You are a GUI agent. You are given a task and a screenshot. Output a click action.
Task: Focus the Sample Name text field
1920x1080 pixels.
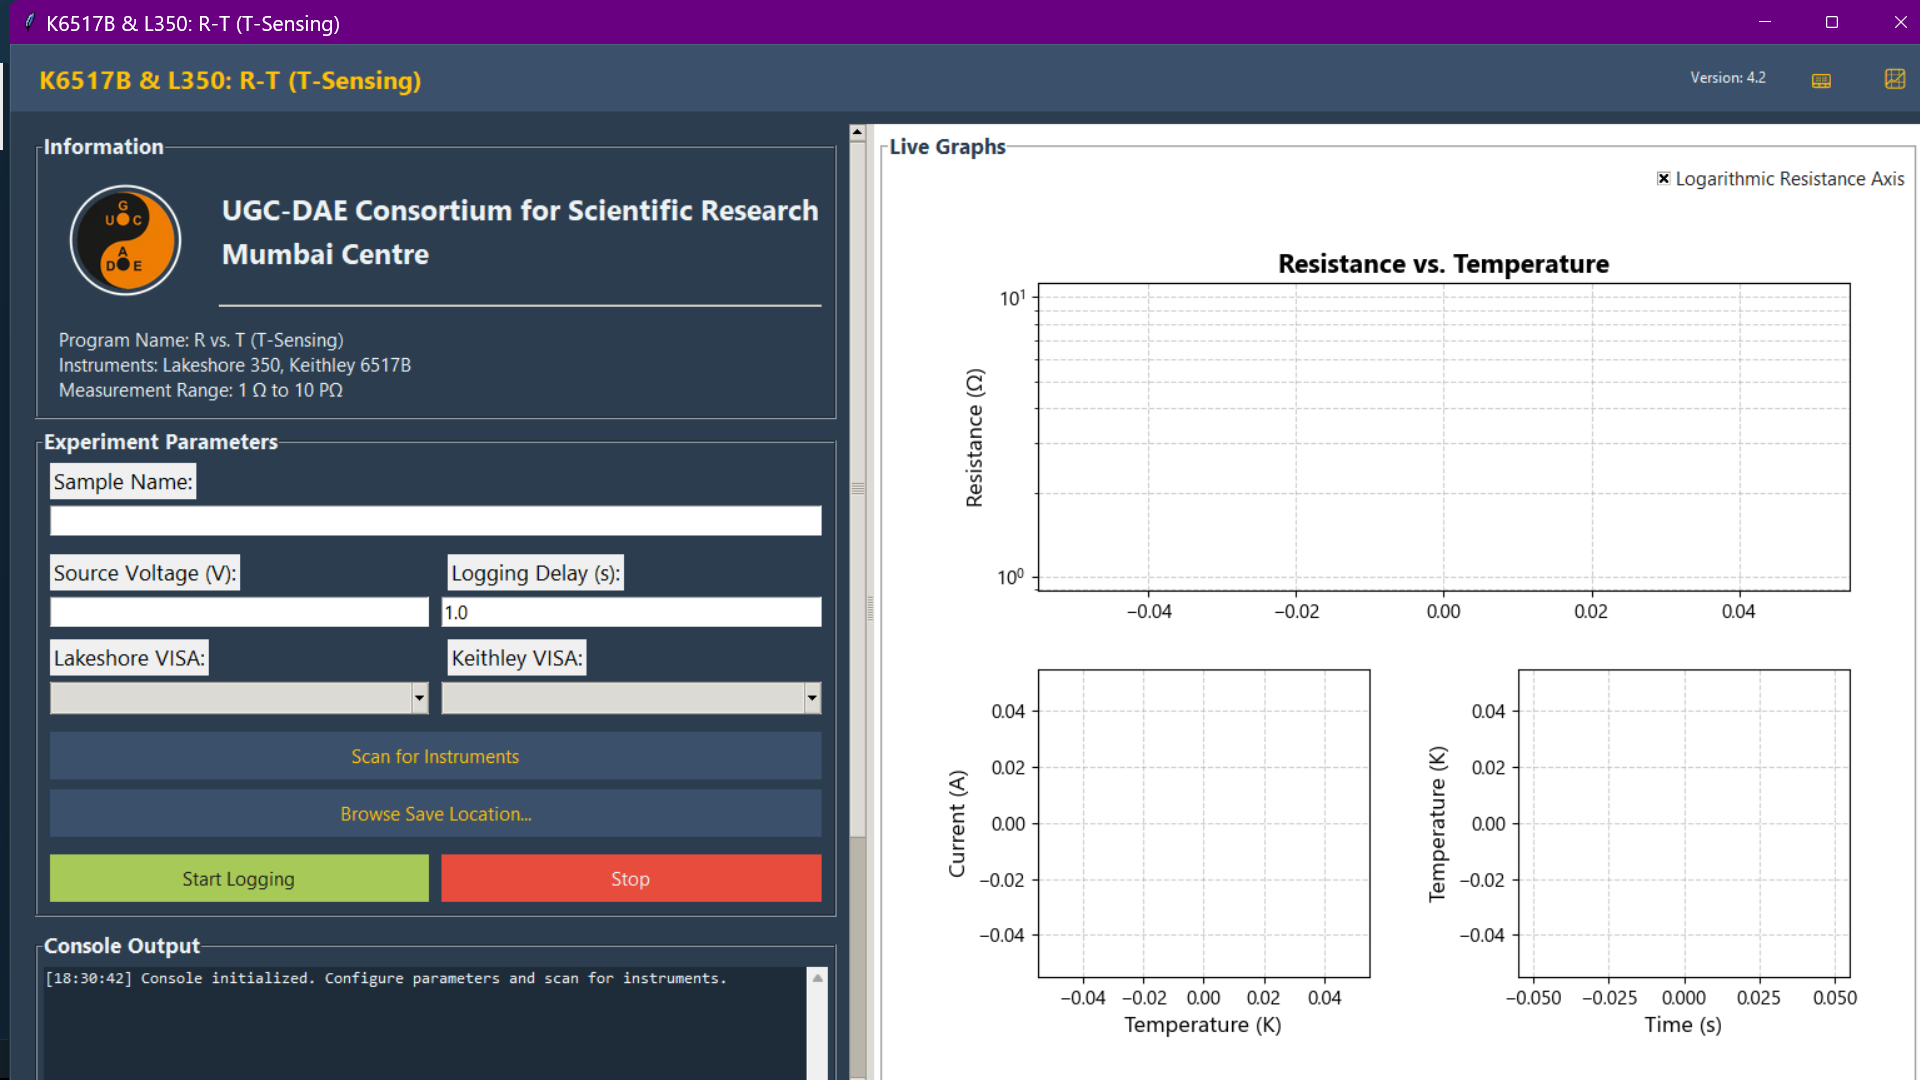435,520
